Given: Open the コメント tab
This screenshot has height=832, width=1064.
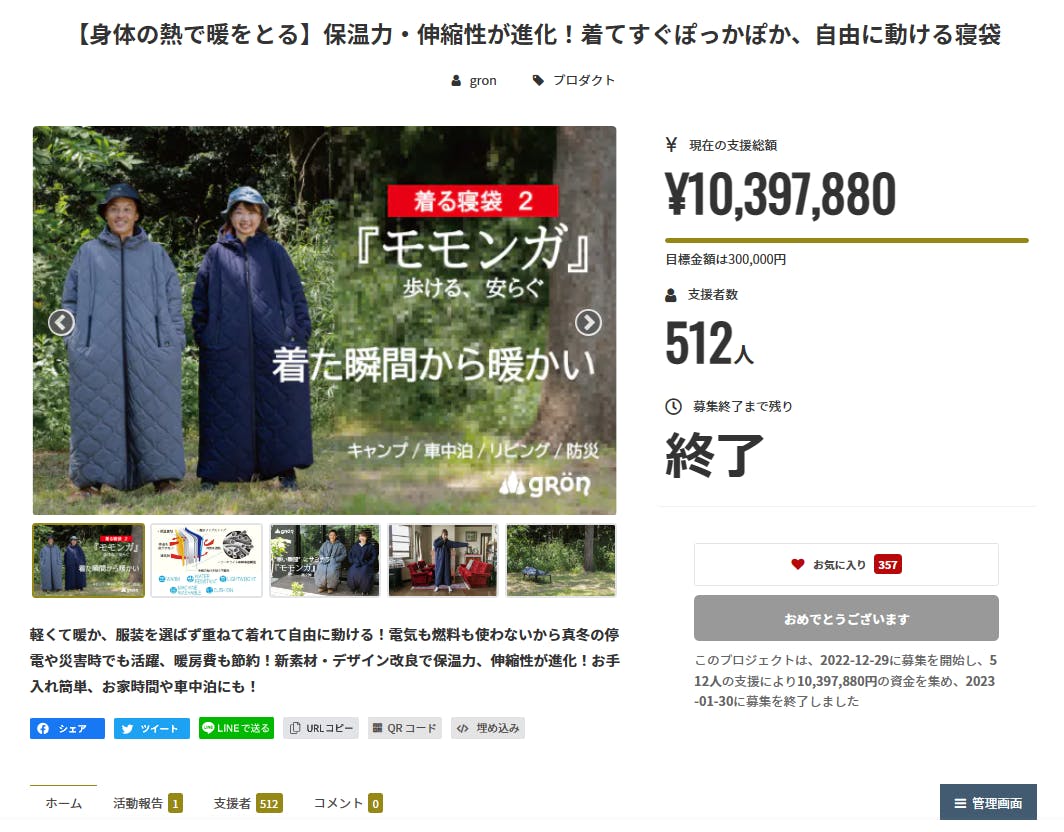Looking at the screenshot, I should pyautogui.click(x=348, y=803).
